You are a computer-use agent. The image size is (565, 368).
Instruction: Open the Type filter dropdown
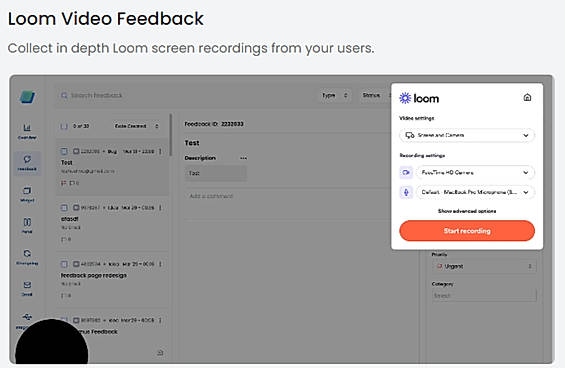click(x=334, y=96)
